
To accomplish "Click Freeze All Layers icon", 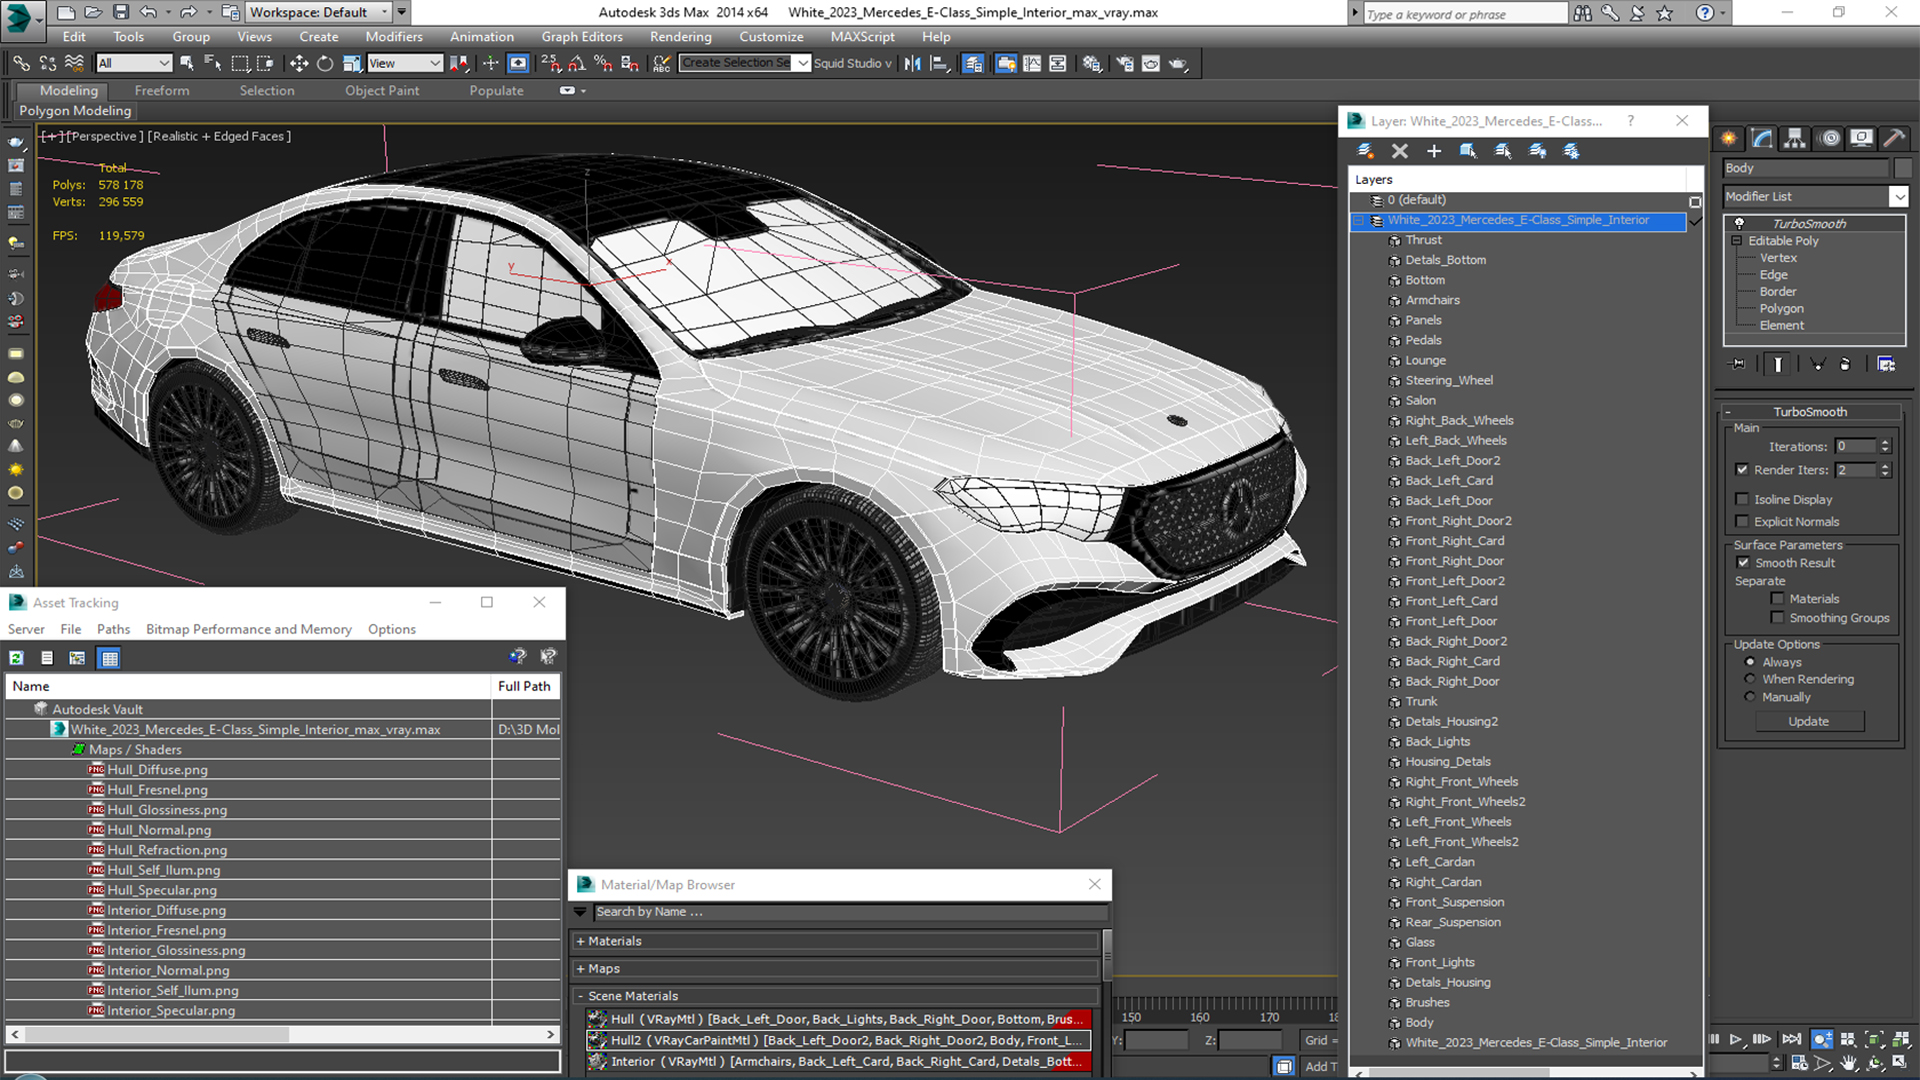I will (1572, 151).
